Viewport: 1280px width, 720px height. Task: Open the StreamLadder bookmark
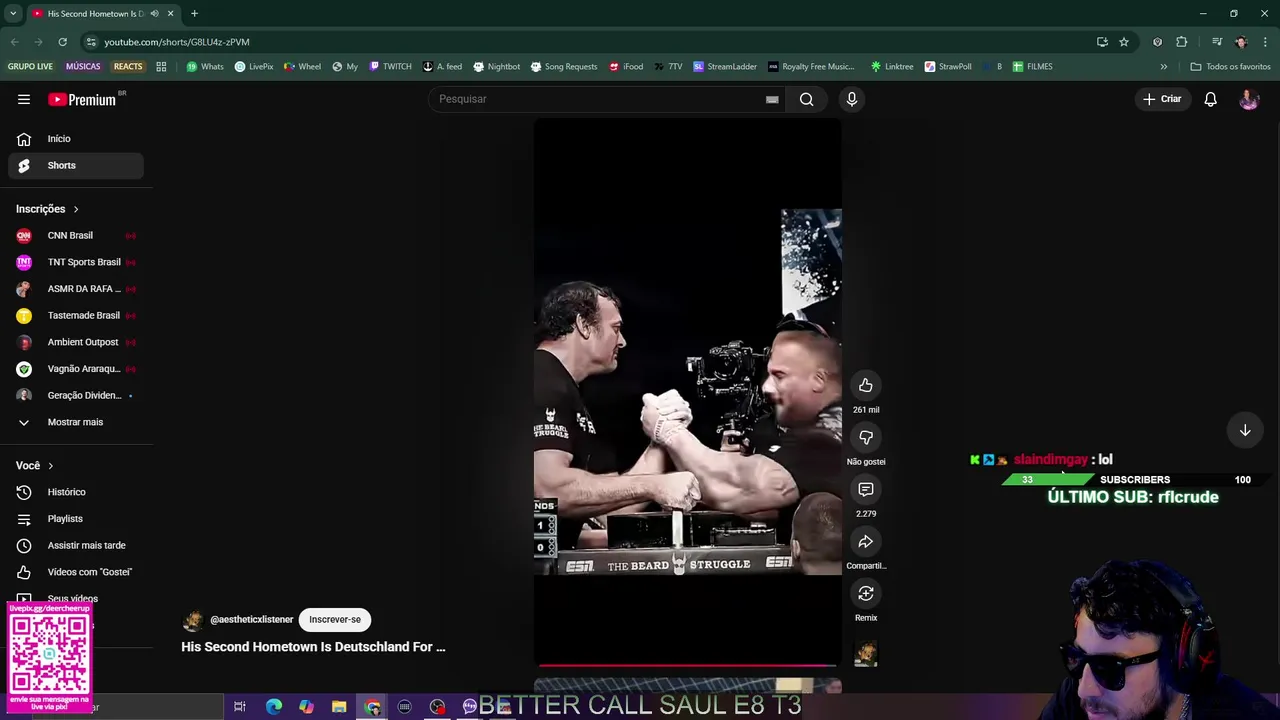[x=725, y=67]
